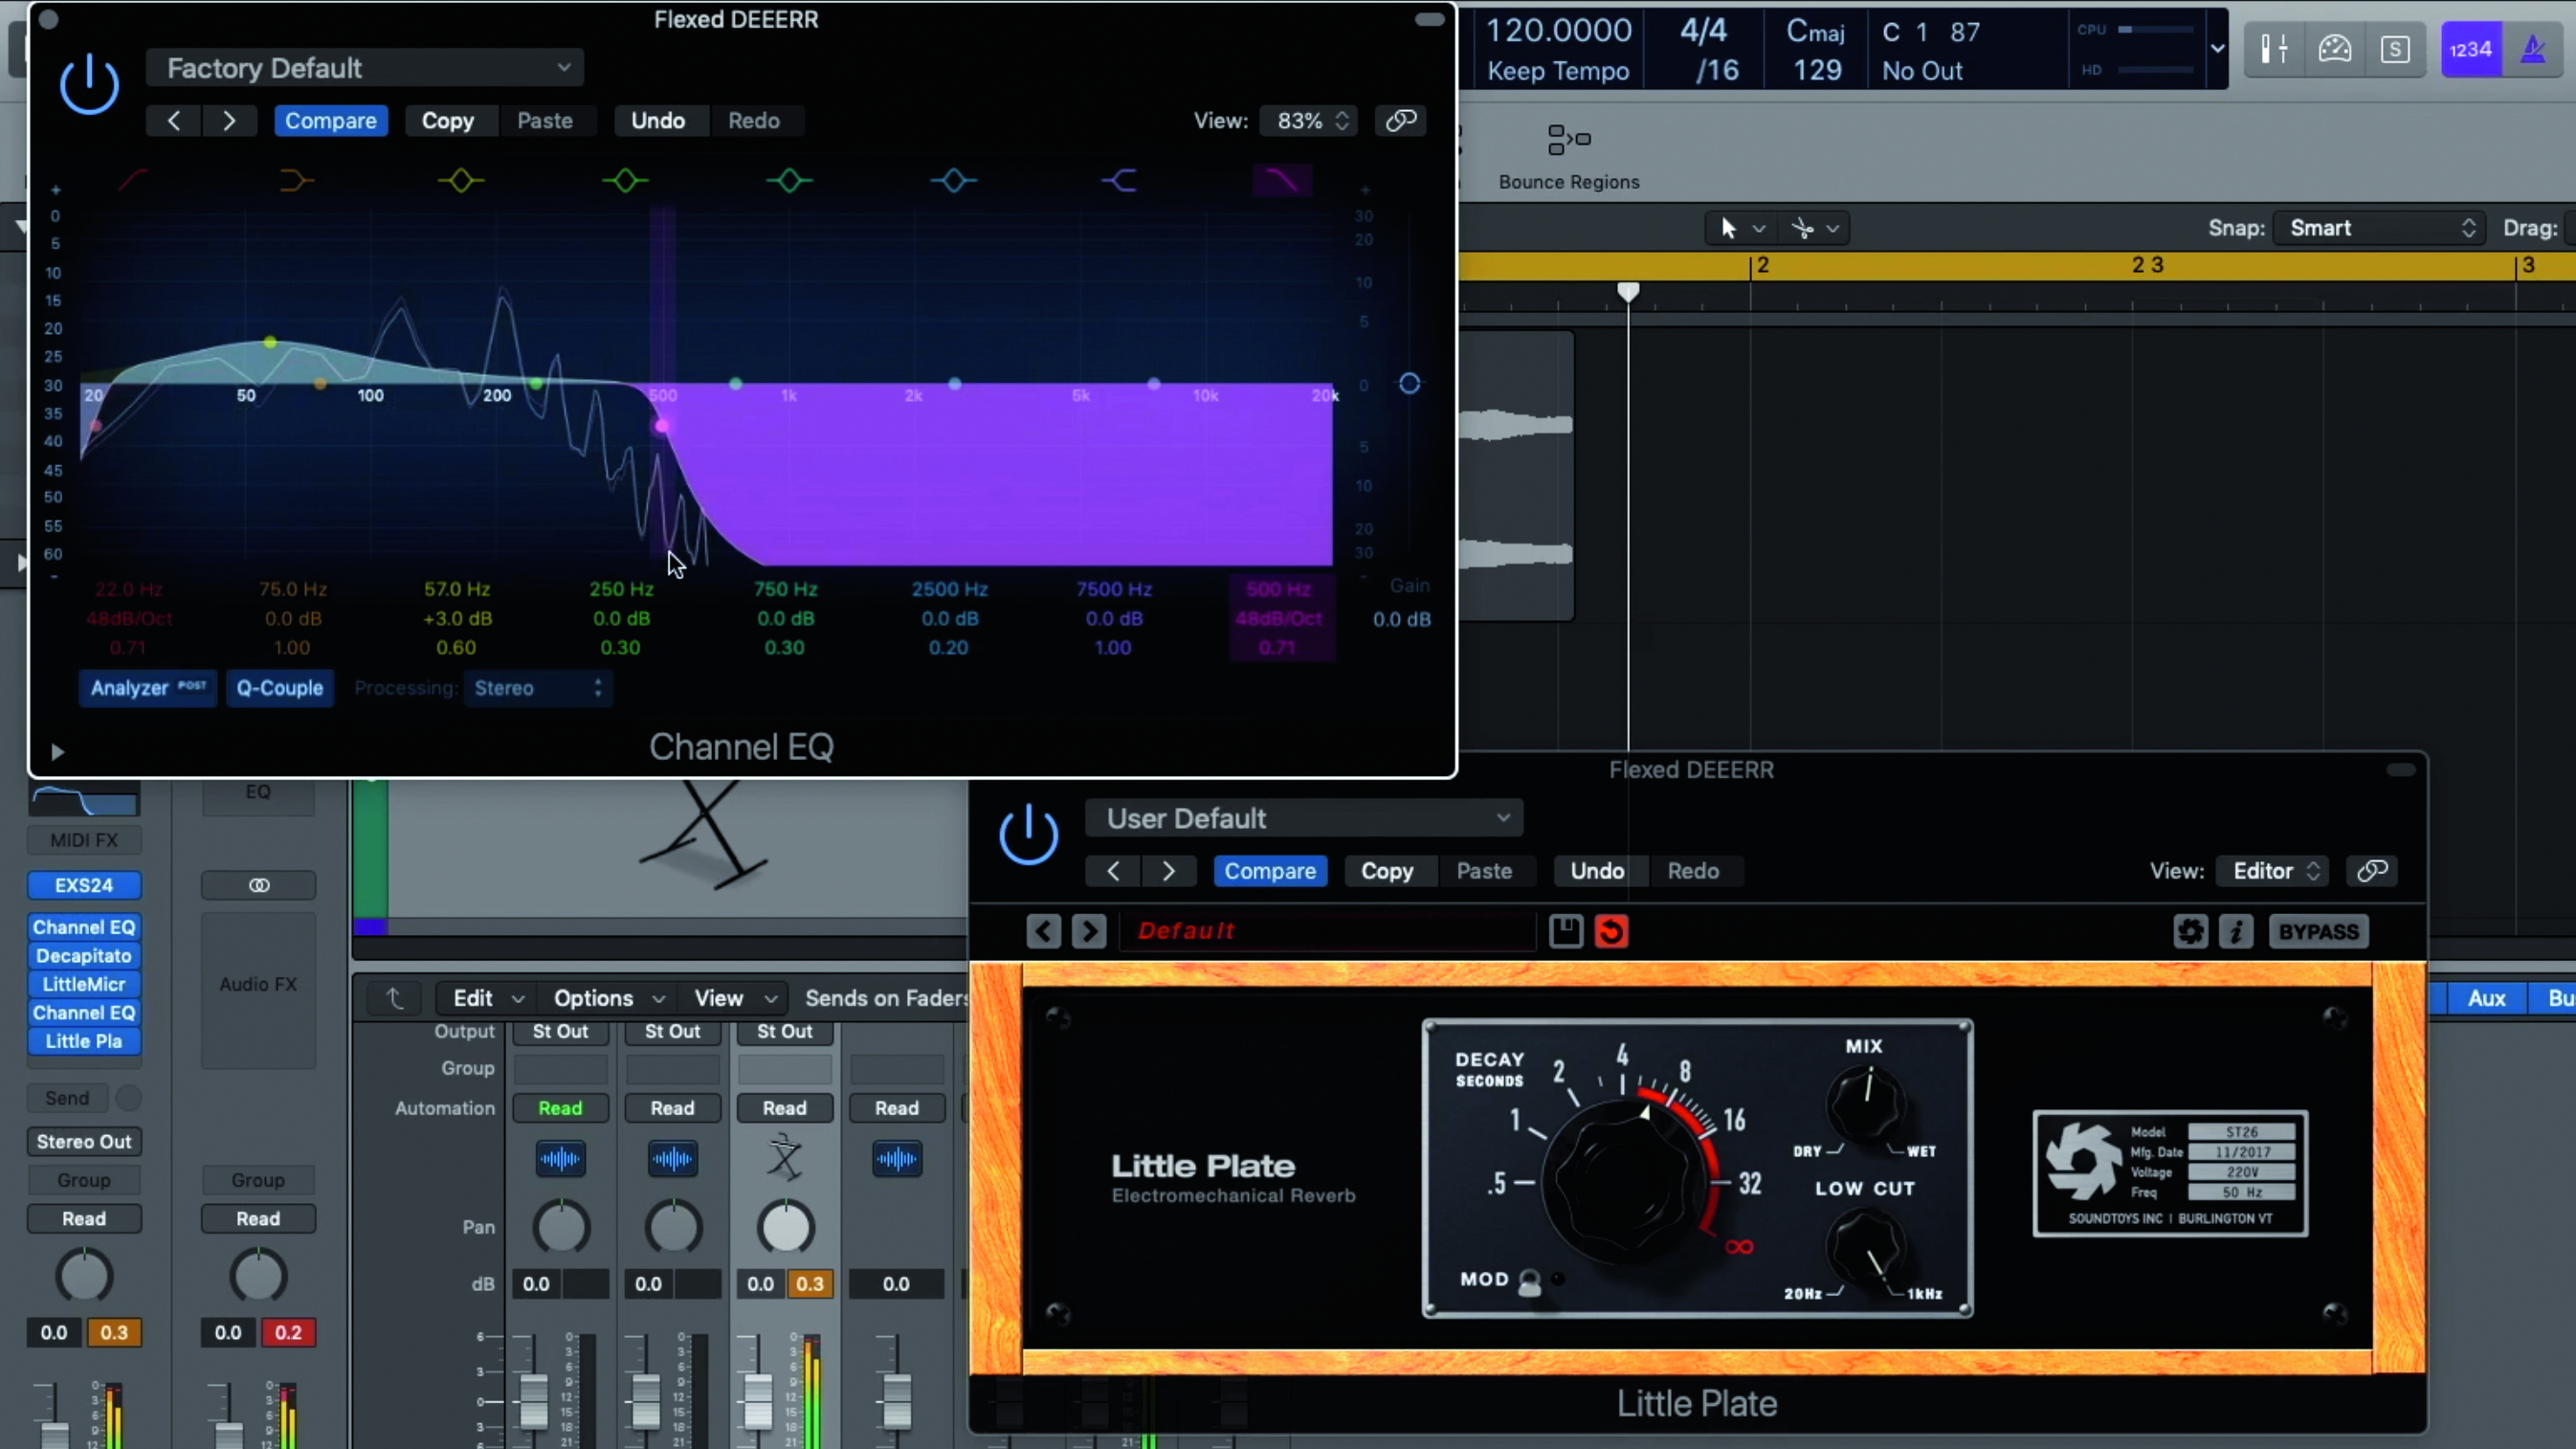Open the Factory Default preset dropdown
The image size is (2576, 1449).
365,68
